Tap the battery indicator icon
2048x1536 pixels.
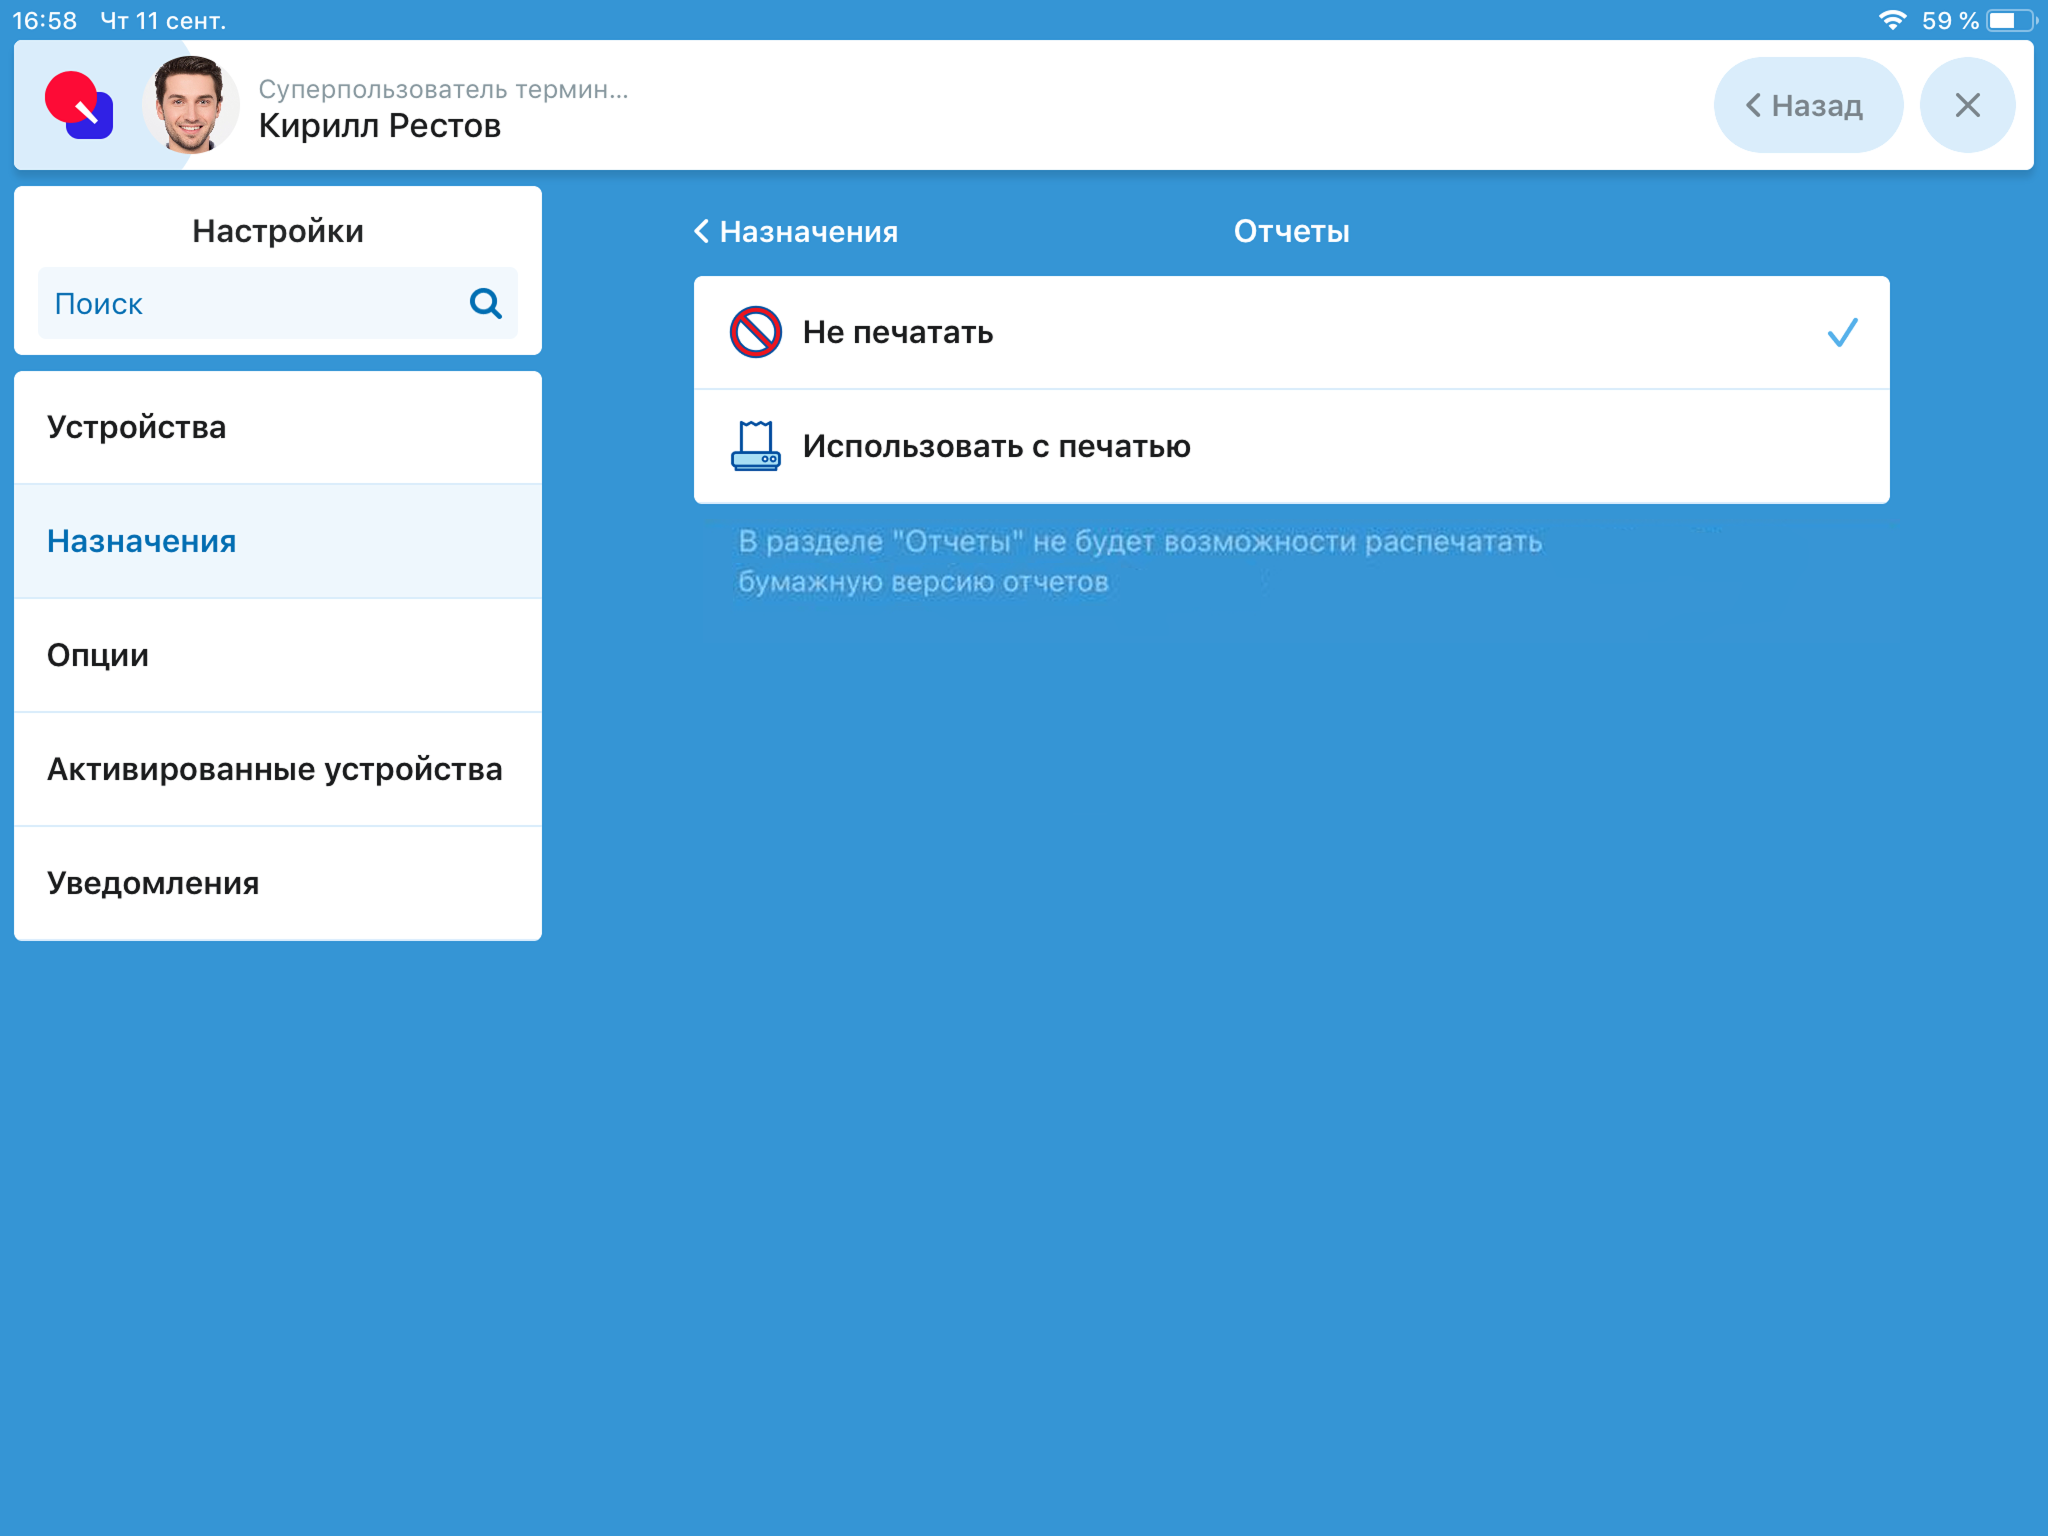coord(2010,20)
